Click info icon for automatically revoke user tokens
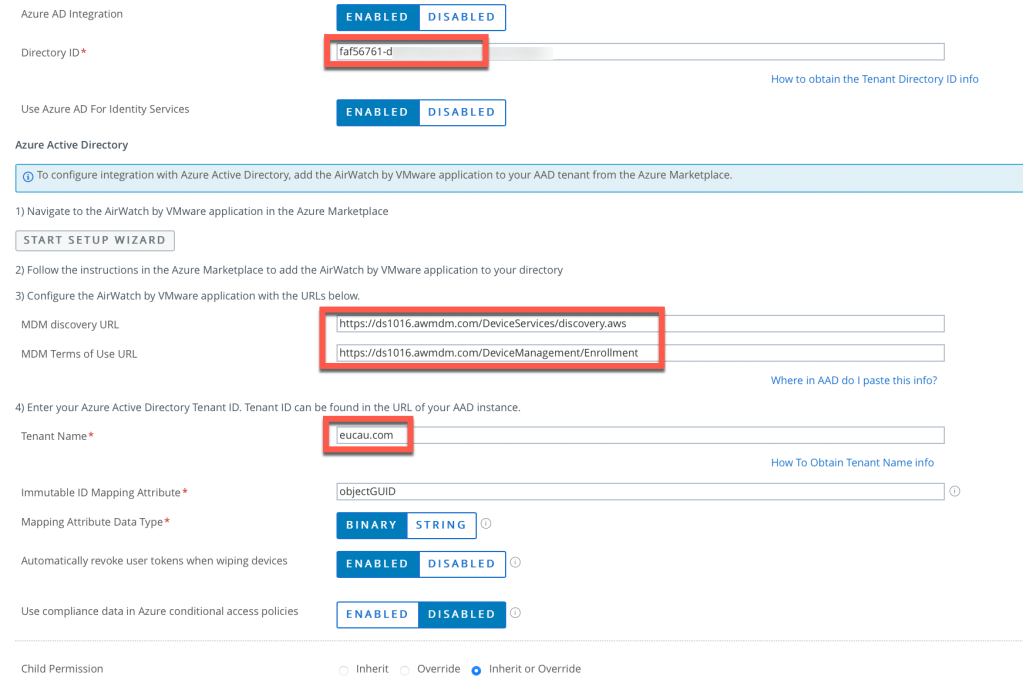Image resolution: width=1023 pixels, height=686 pixels. (515, 563)
